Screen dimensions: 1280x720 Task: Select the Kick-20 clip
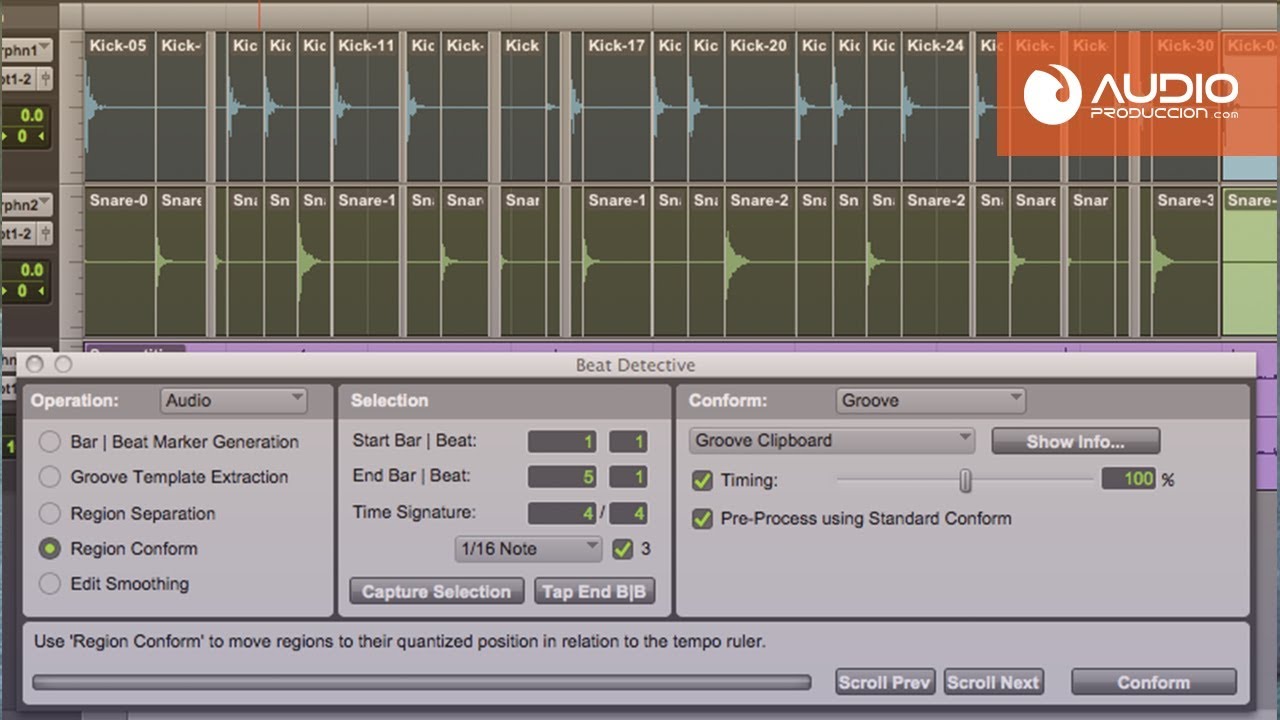point(760,107)
